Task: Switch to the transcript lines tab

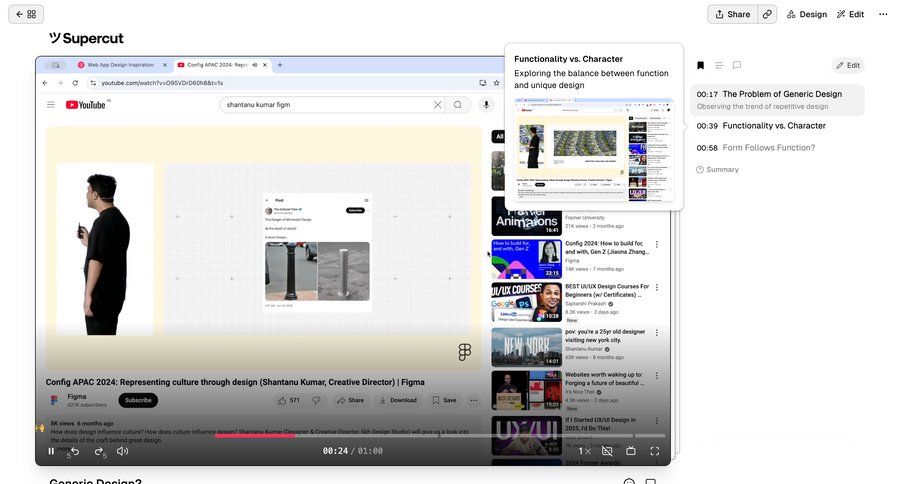Action: coord(719,65)
